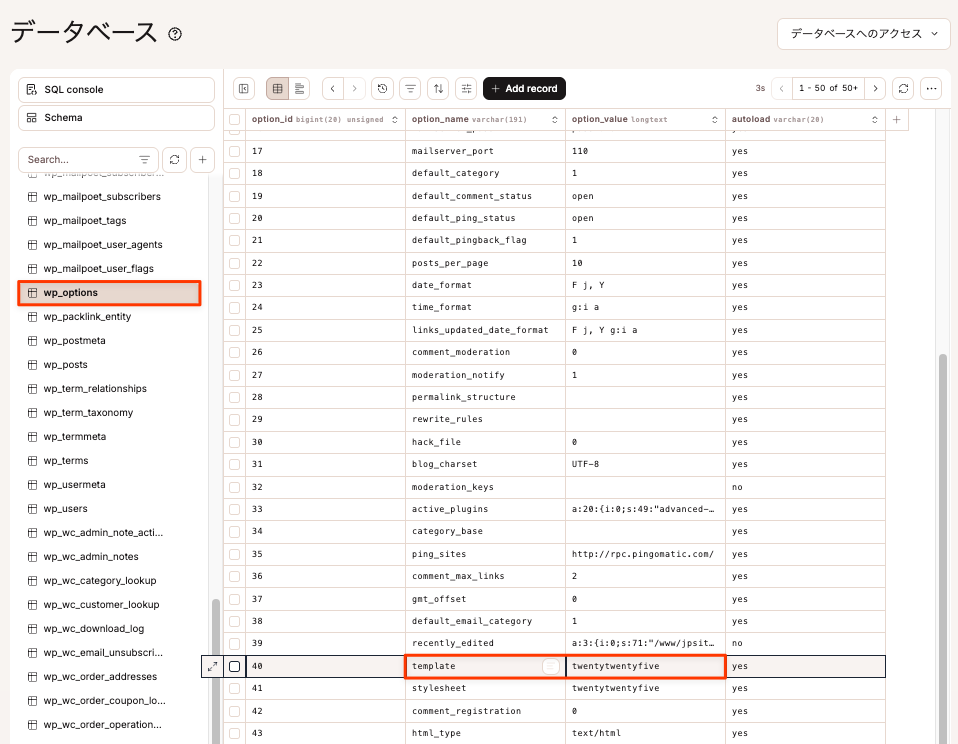Click recently_edited option_name cell
This screenshot has width=958, height=744.
tap(486, 643)
